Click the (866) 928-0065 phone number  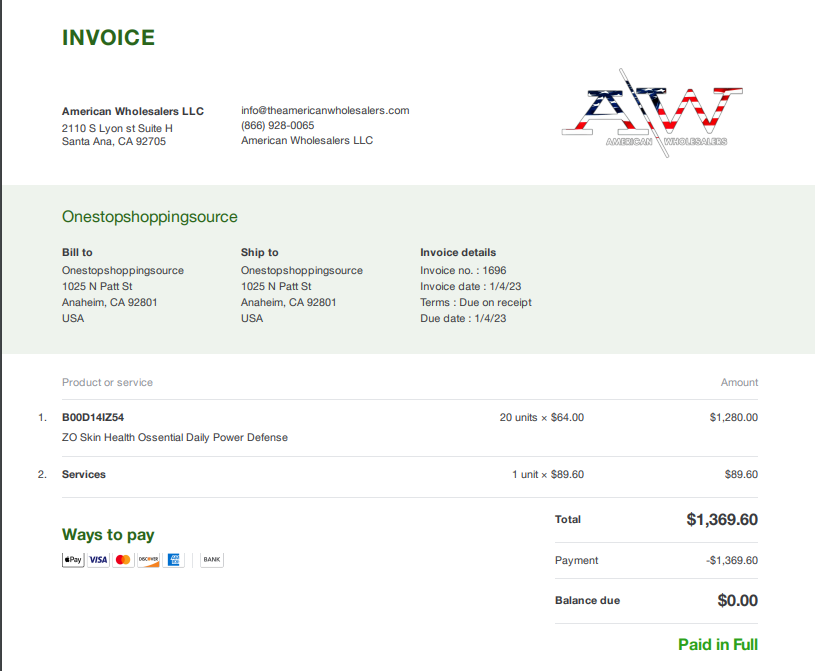[x=278, y=125]
